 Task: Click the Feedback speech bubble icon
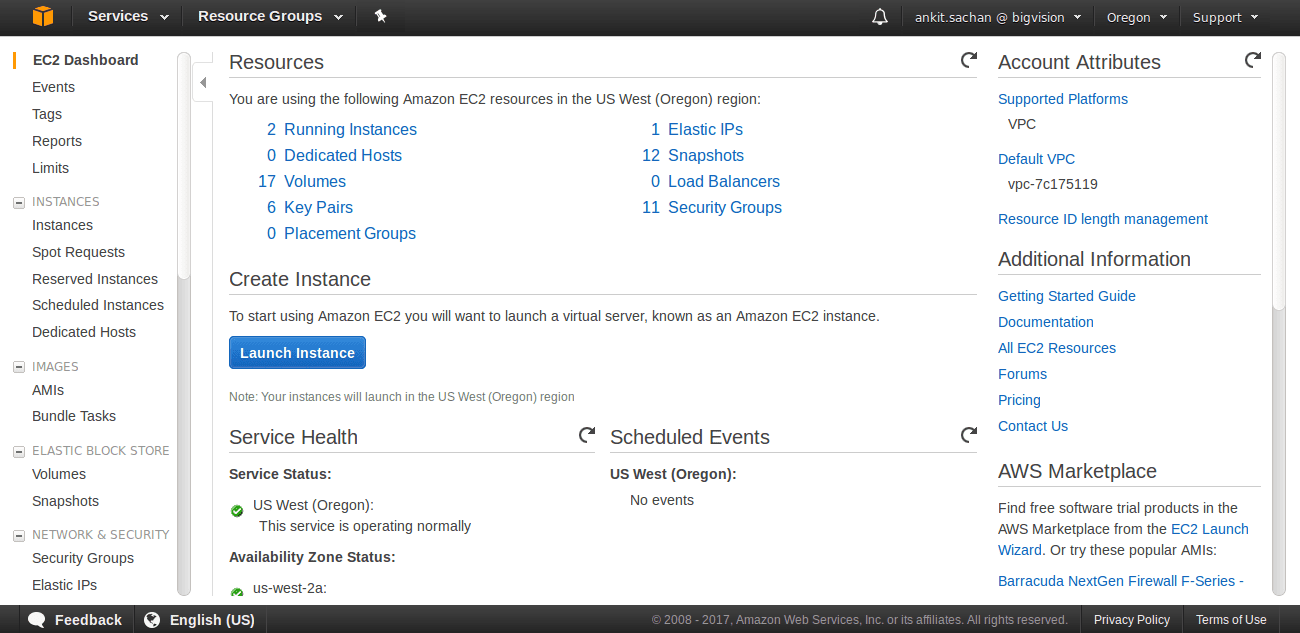pyautogui.click(x=37, y=620)
